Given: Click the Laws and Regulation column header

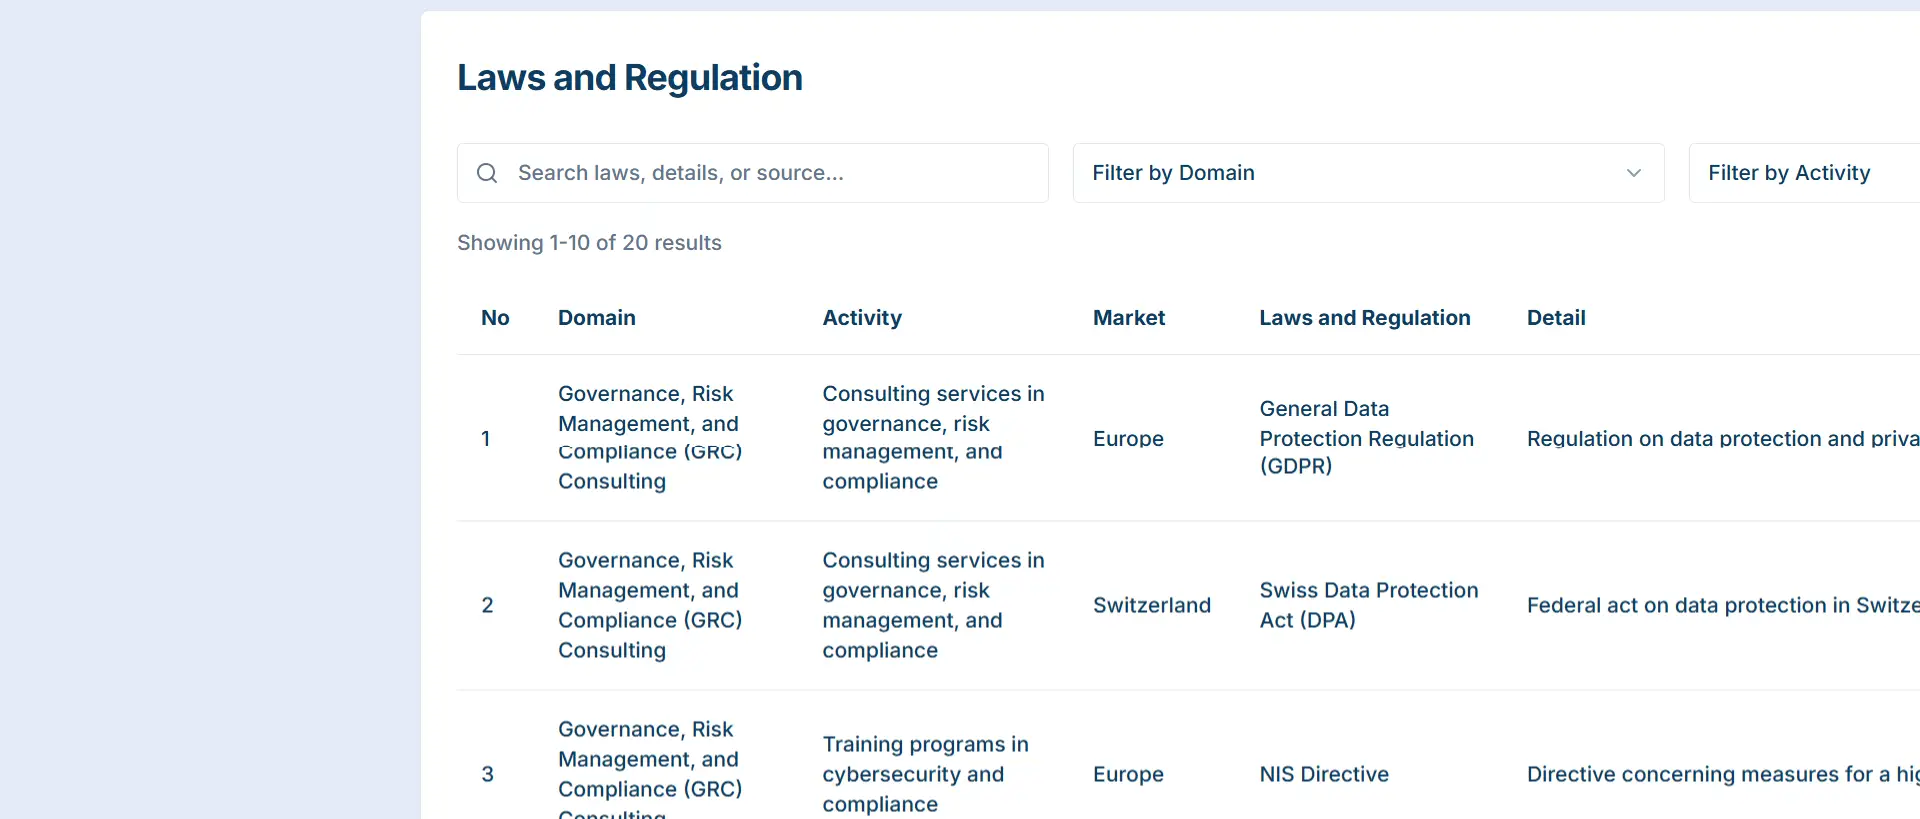Looking at the screenshot, I should click(x=1364, y=318).
